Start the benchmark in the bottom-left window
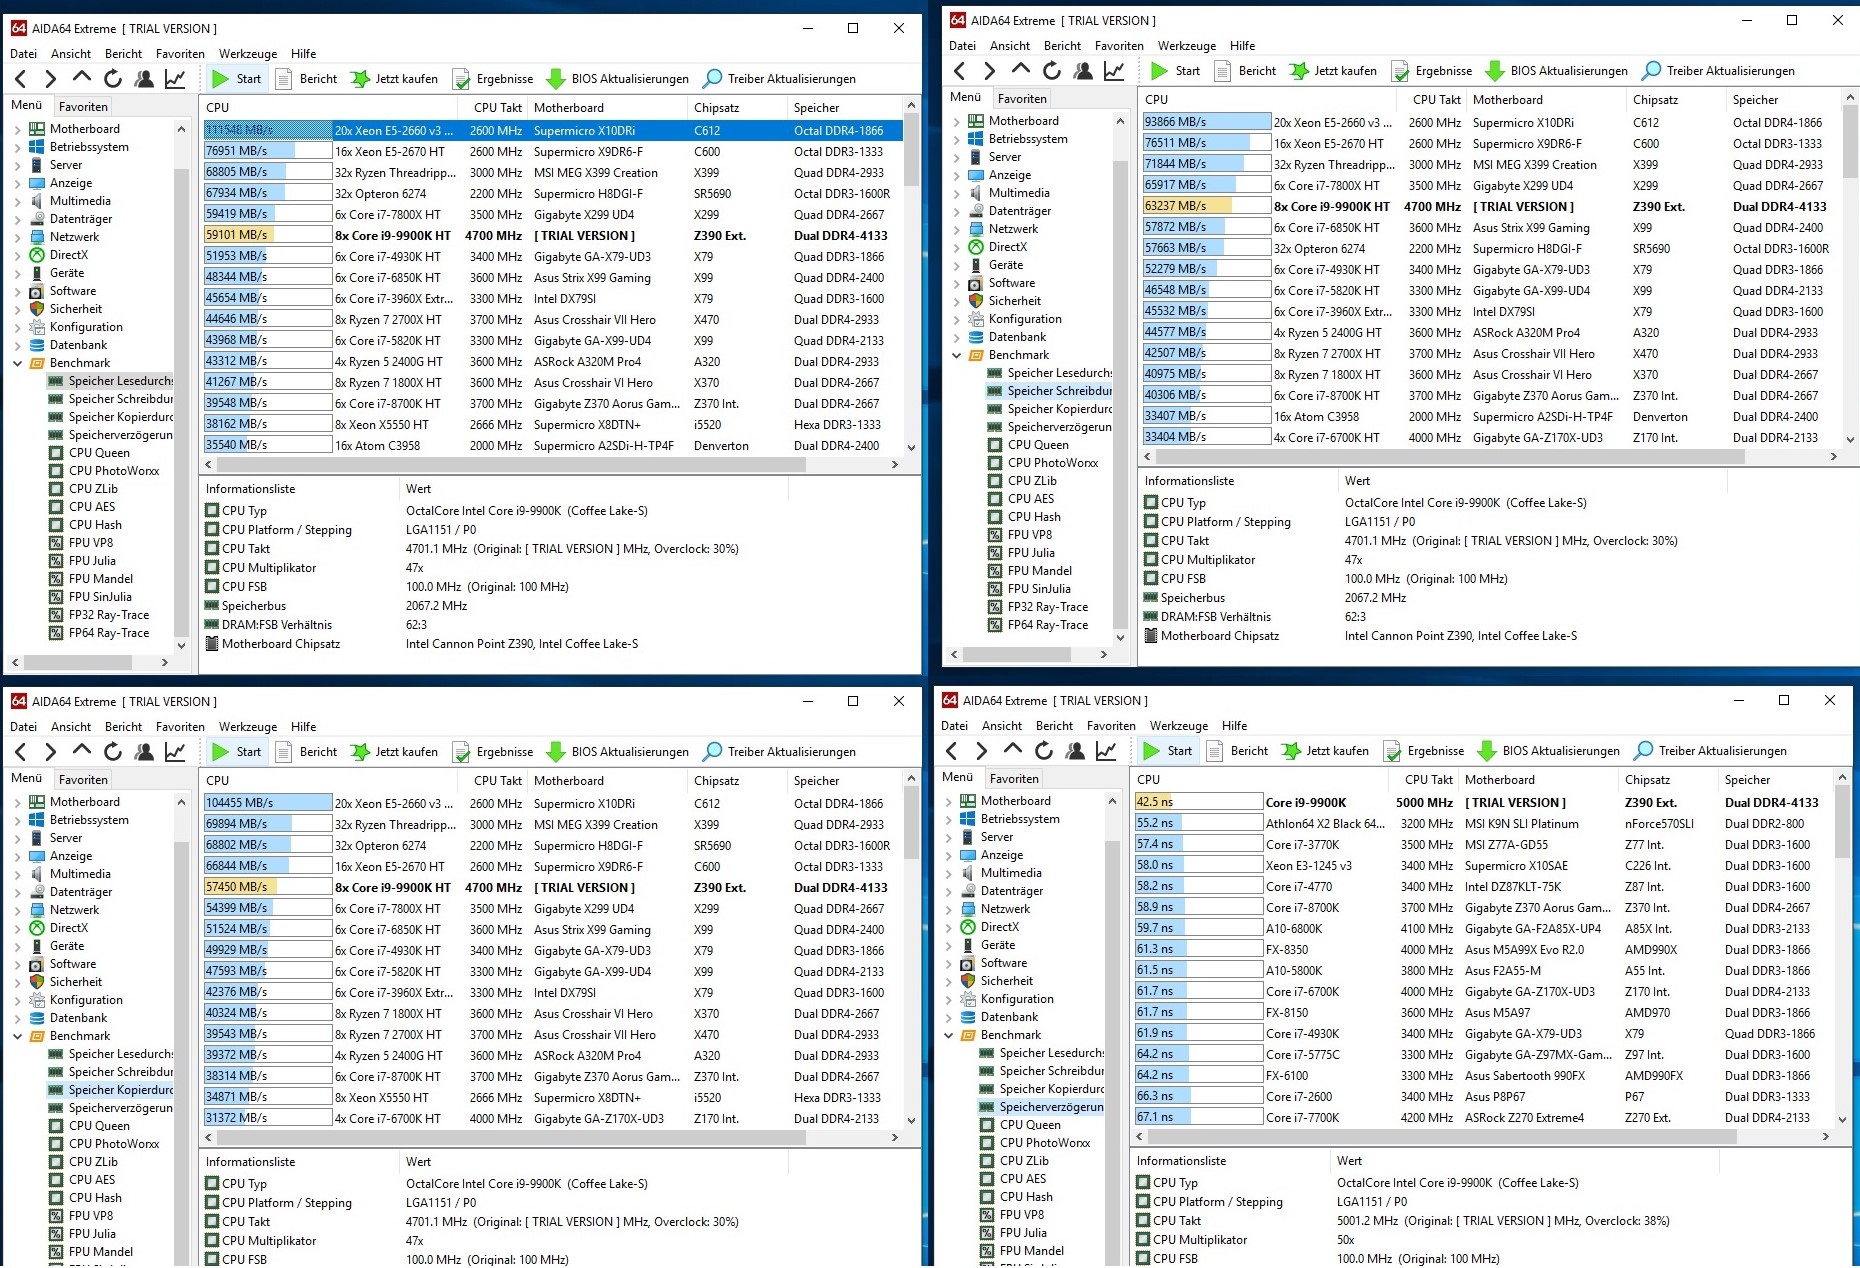Screen dimensions: 1860x1268 (237, 752)
